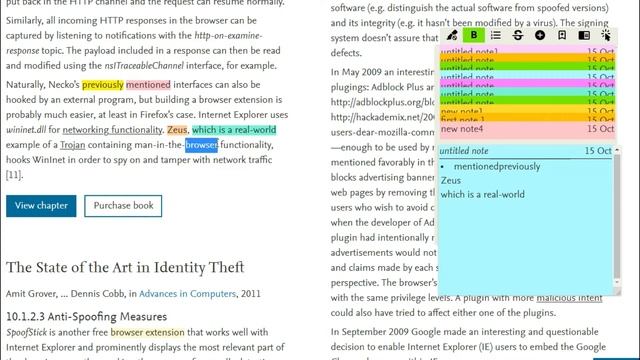The image size is (640, 360).
Task: Open the 'first note 1' orange note
Action: (527, 118)
